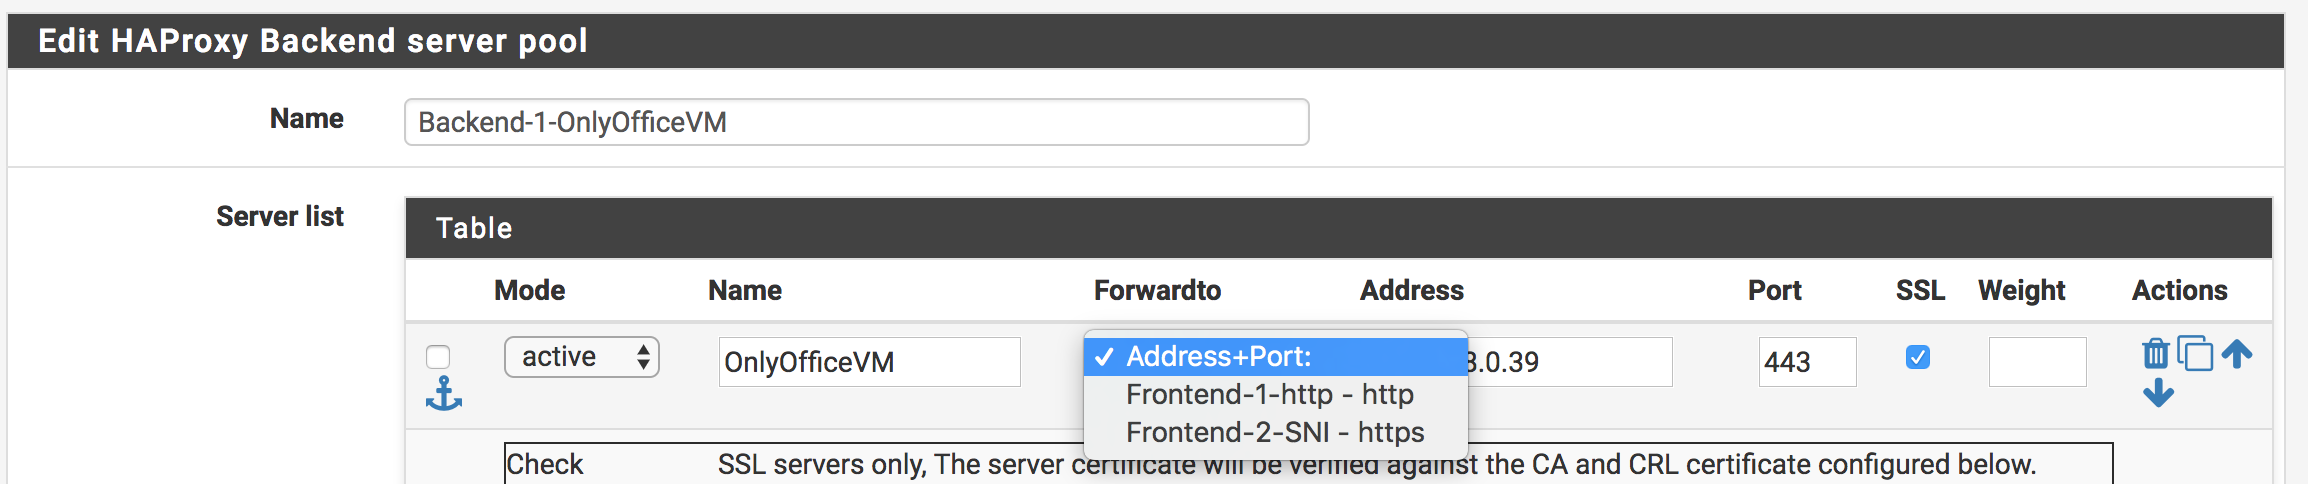Click the Address input field

point(1570,362)
